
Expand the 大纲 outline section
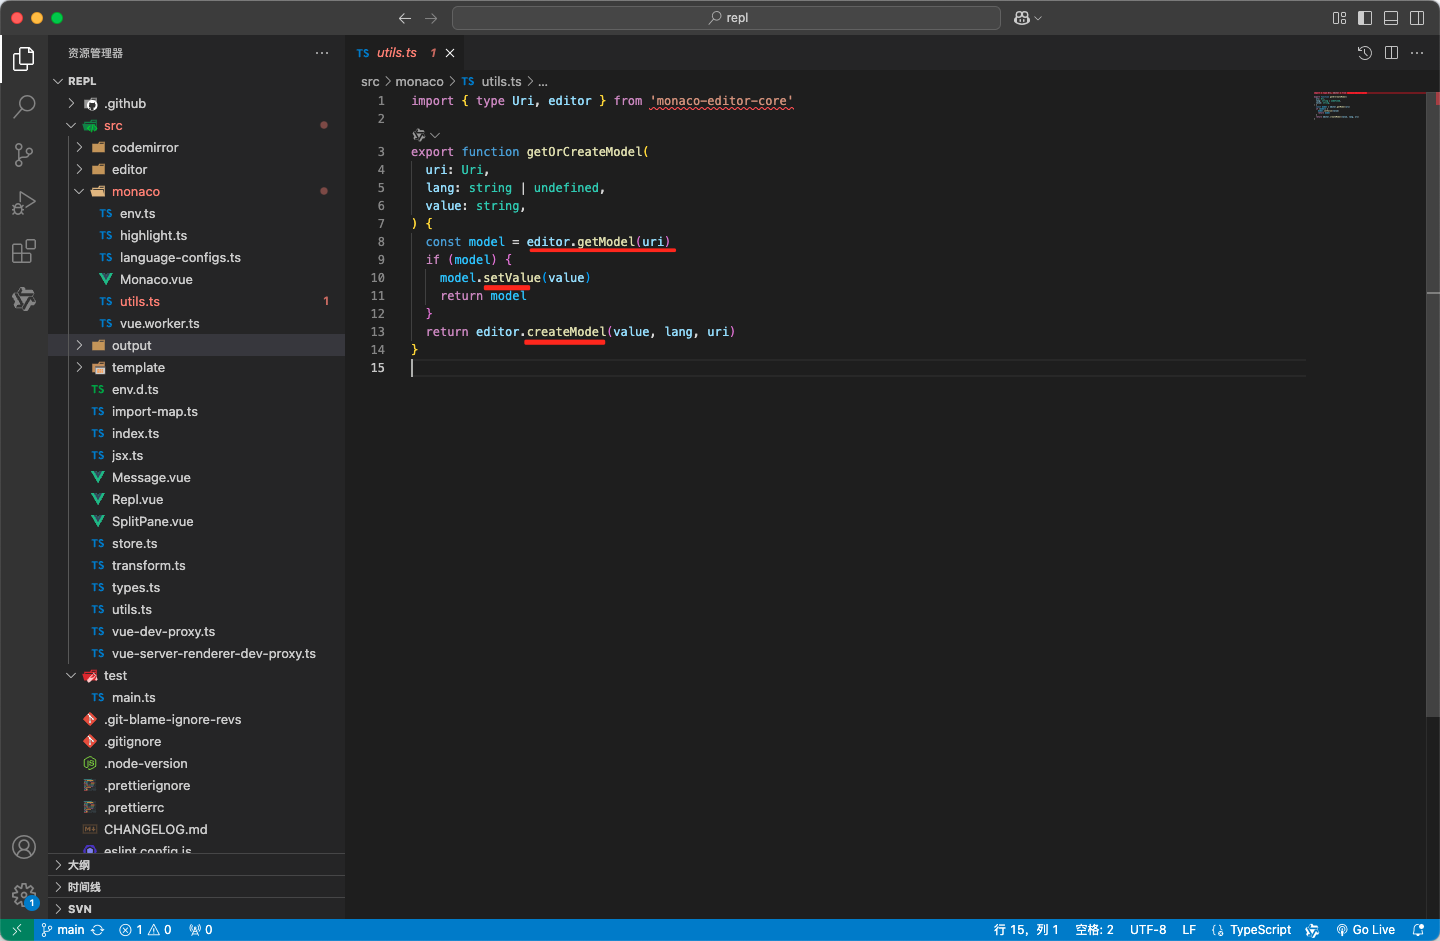point(196,865)
